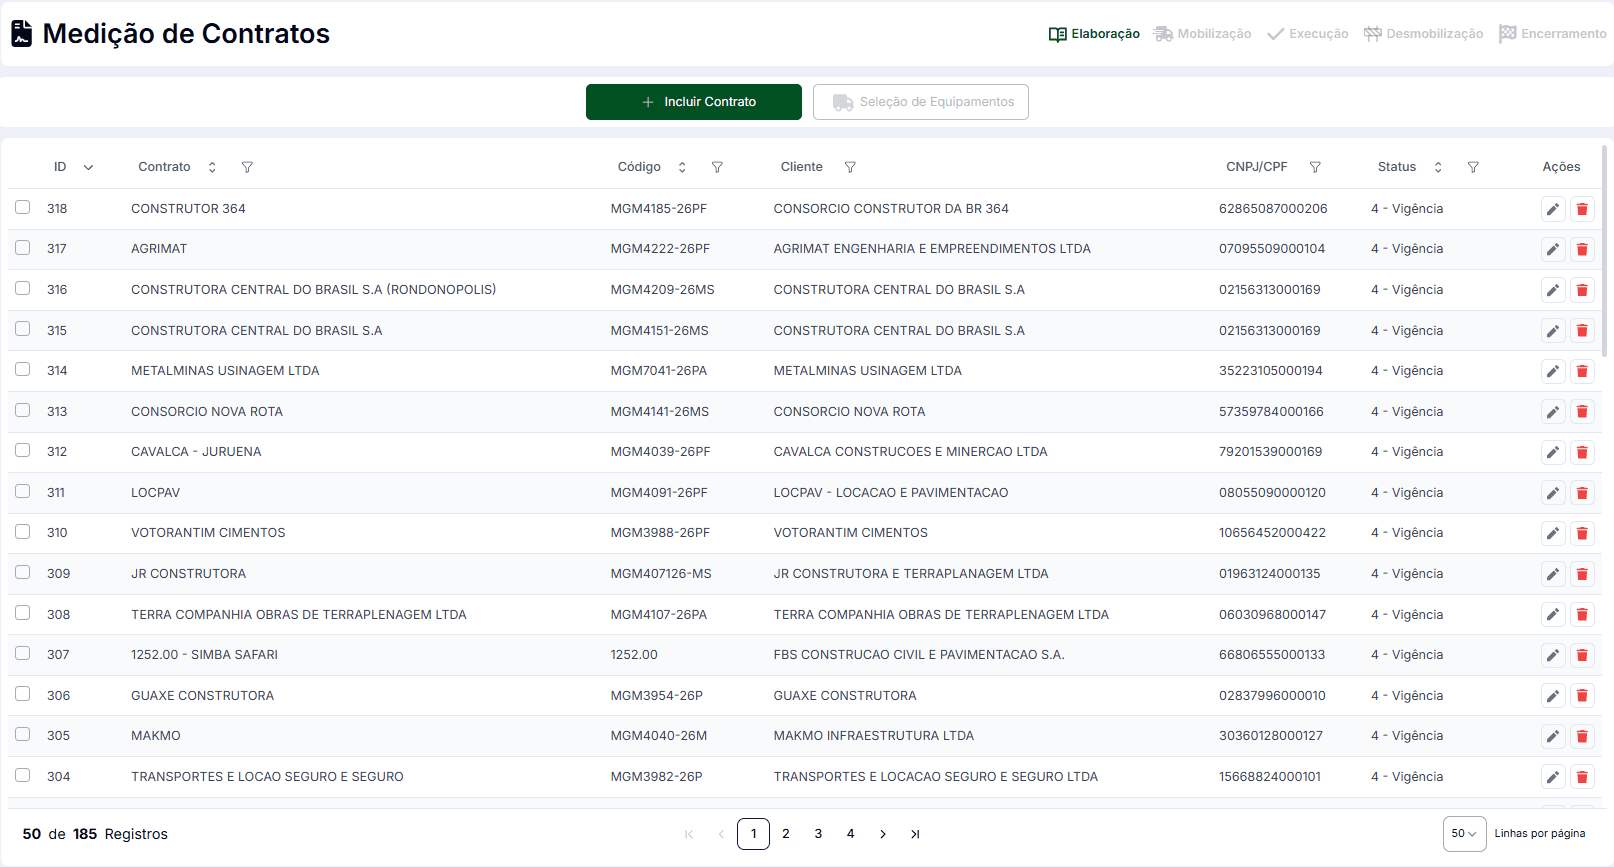Open the 50 rows per page dropdown
This screenshot has width=1614, height=867.
point(1464,834)
